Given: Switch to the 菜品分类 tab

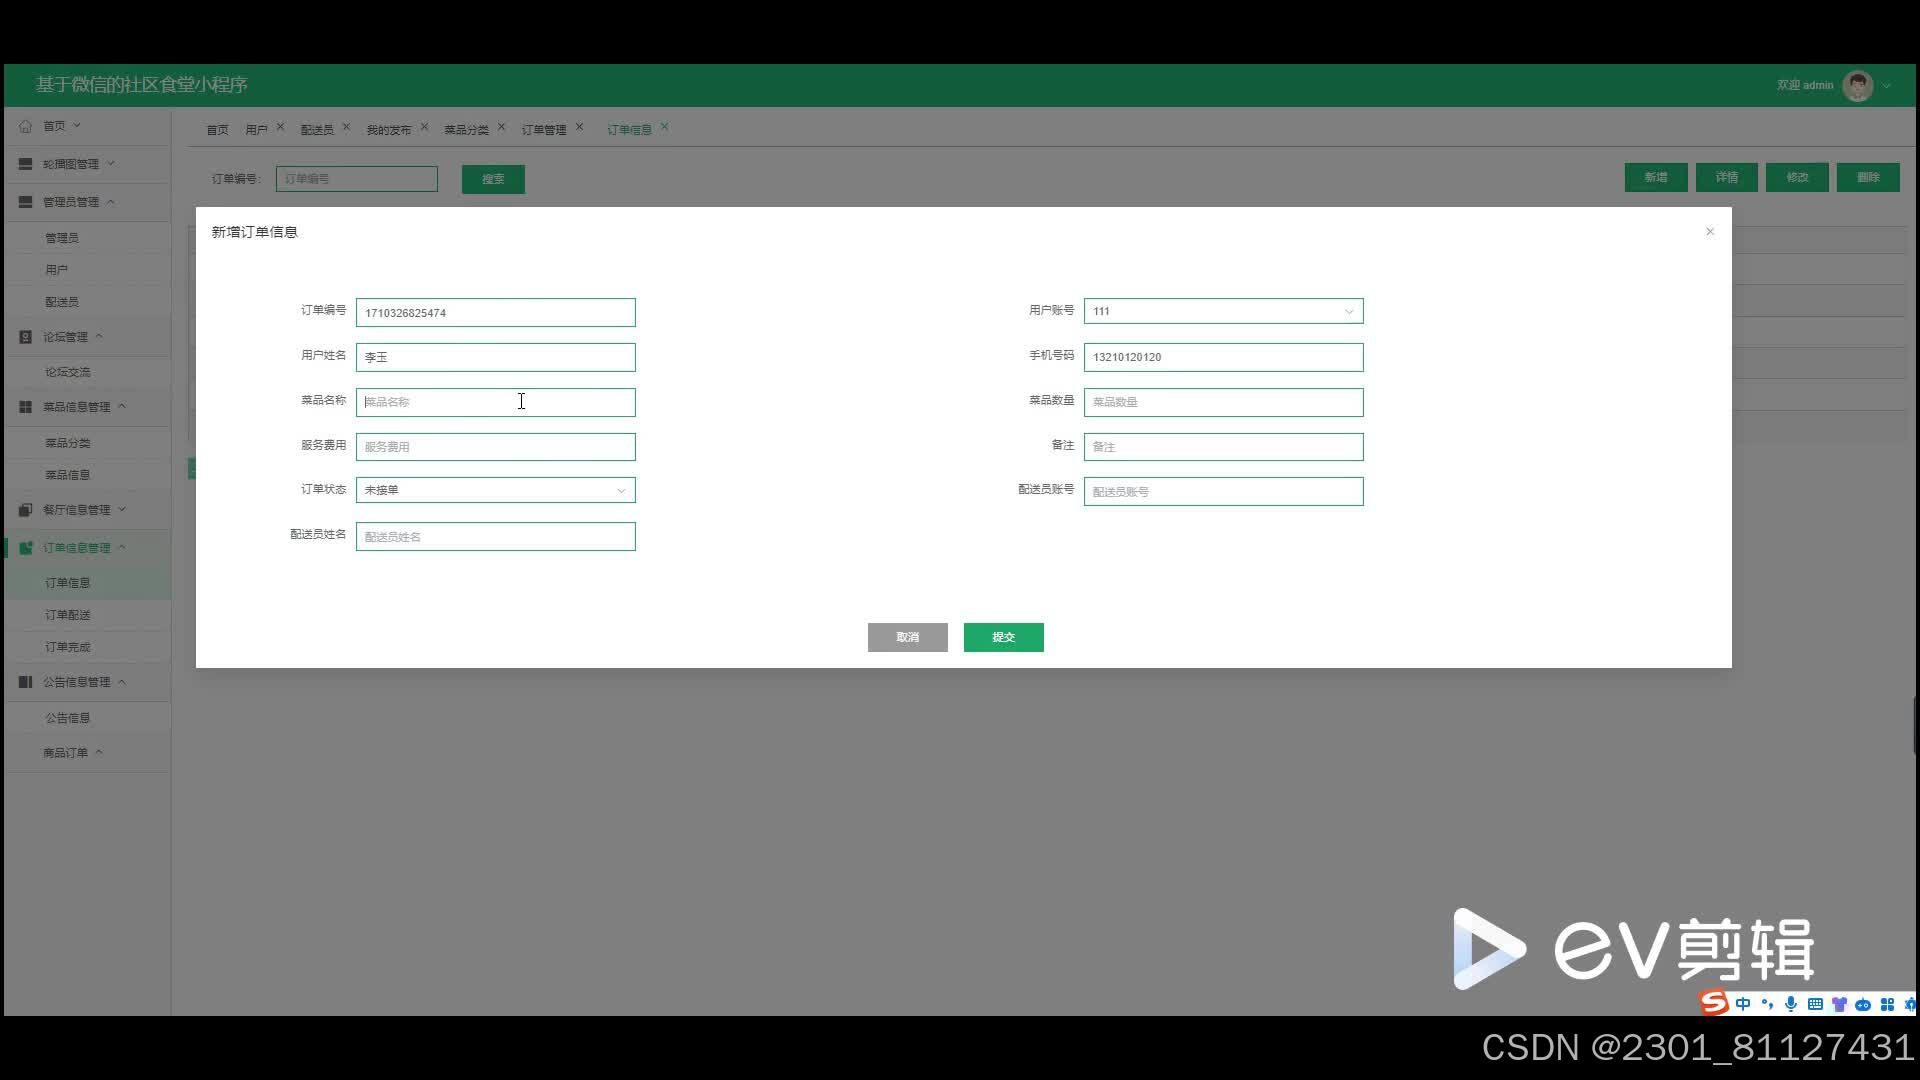Looking at the screenshot, I should pos(466,130).
